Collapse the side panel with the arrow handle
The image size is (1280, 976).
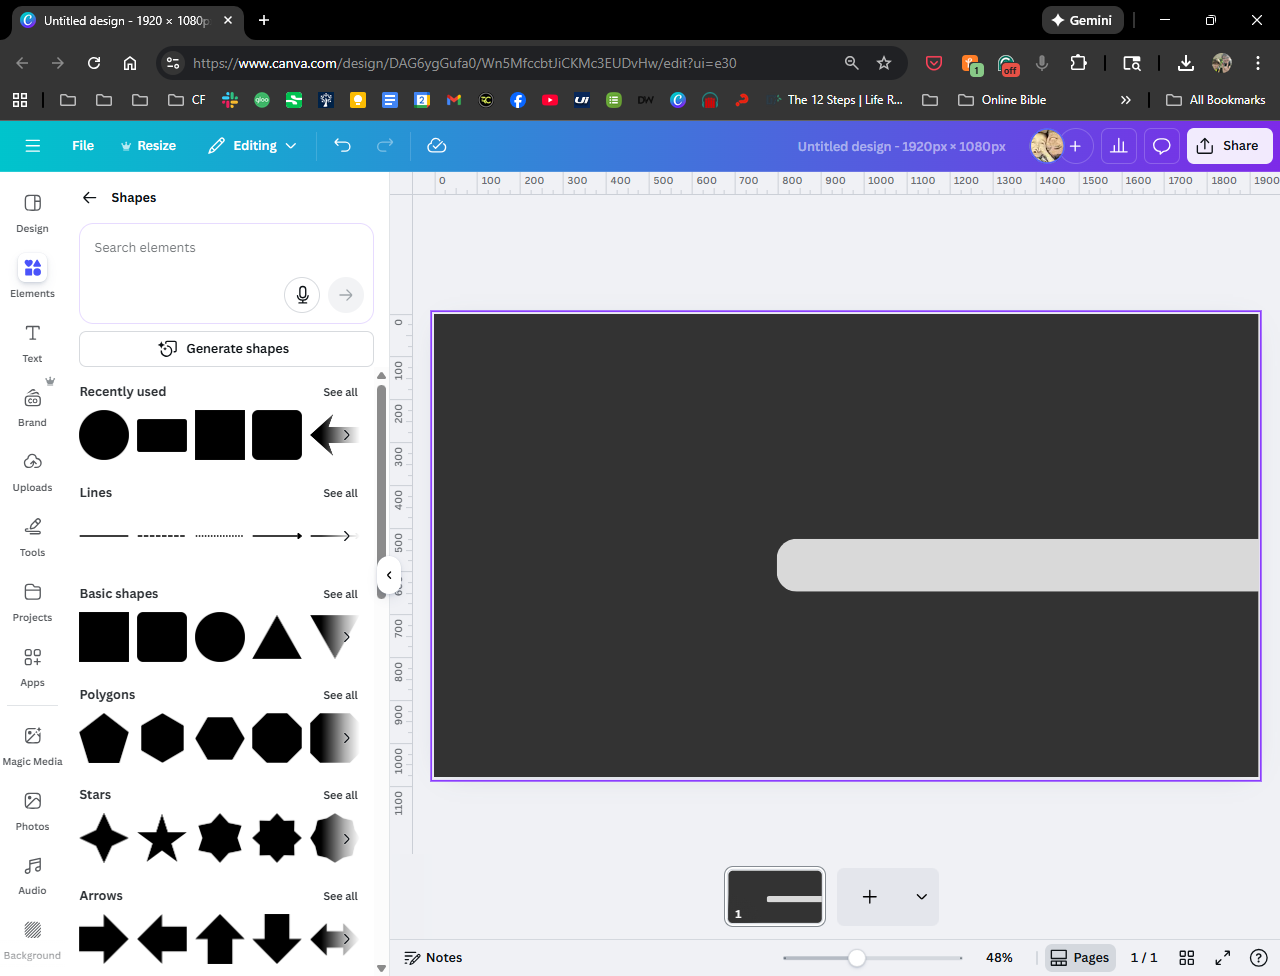coord(389,575)
